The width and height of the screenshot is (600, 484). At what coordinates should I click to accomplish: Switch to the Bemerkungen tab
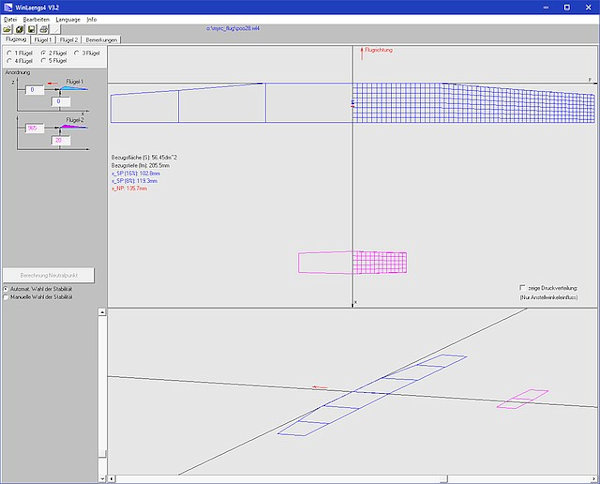pos(101,40)
